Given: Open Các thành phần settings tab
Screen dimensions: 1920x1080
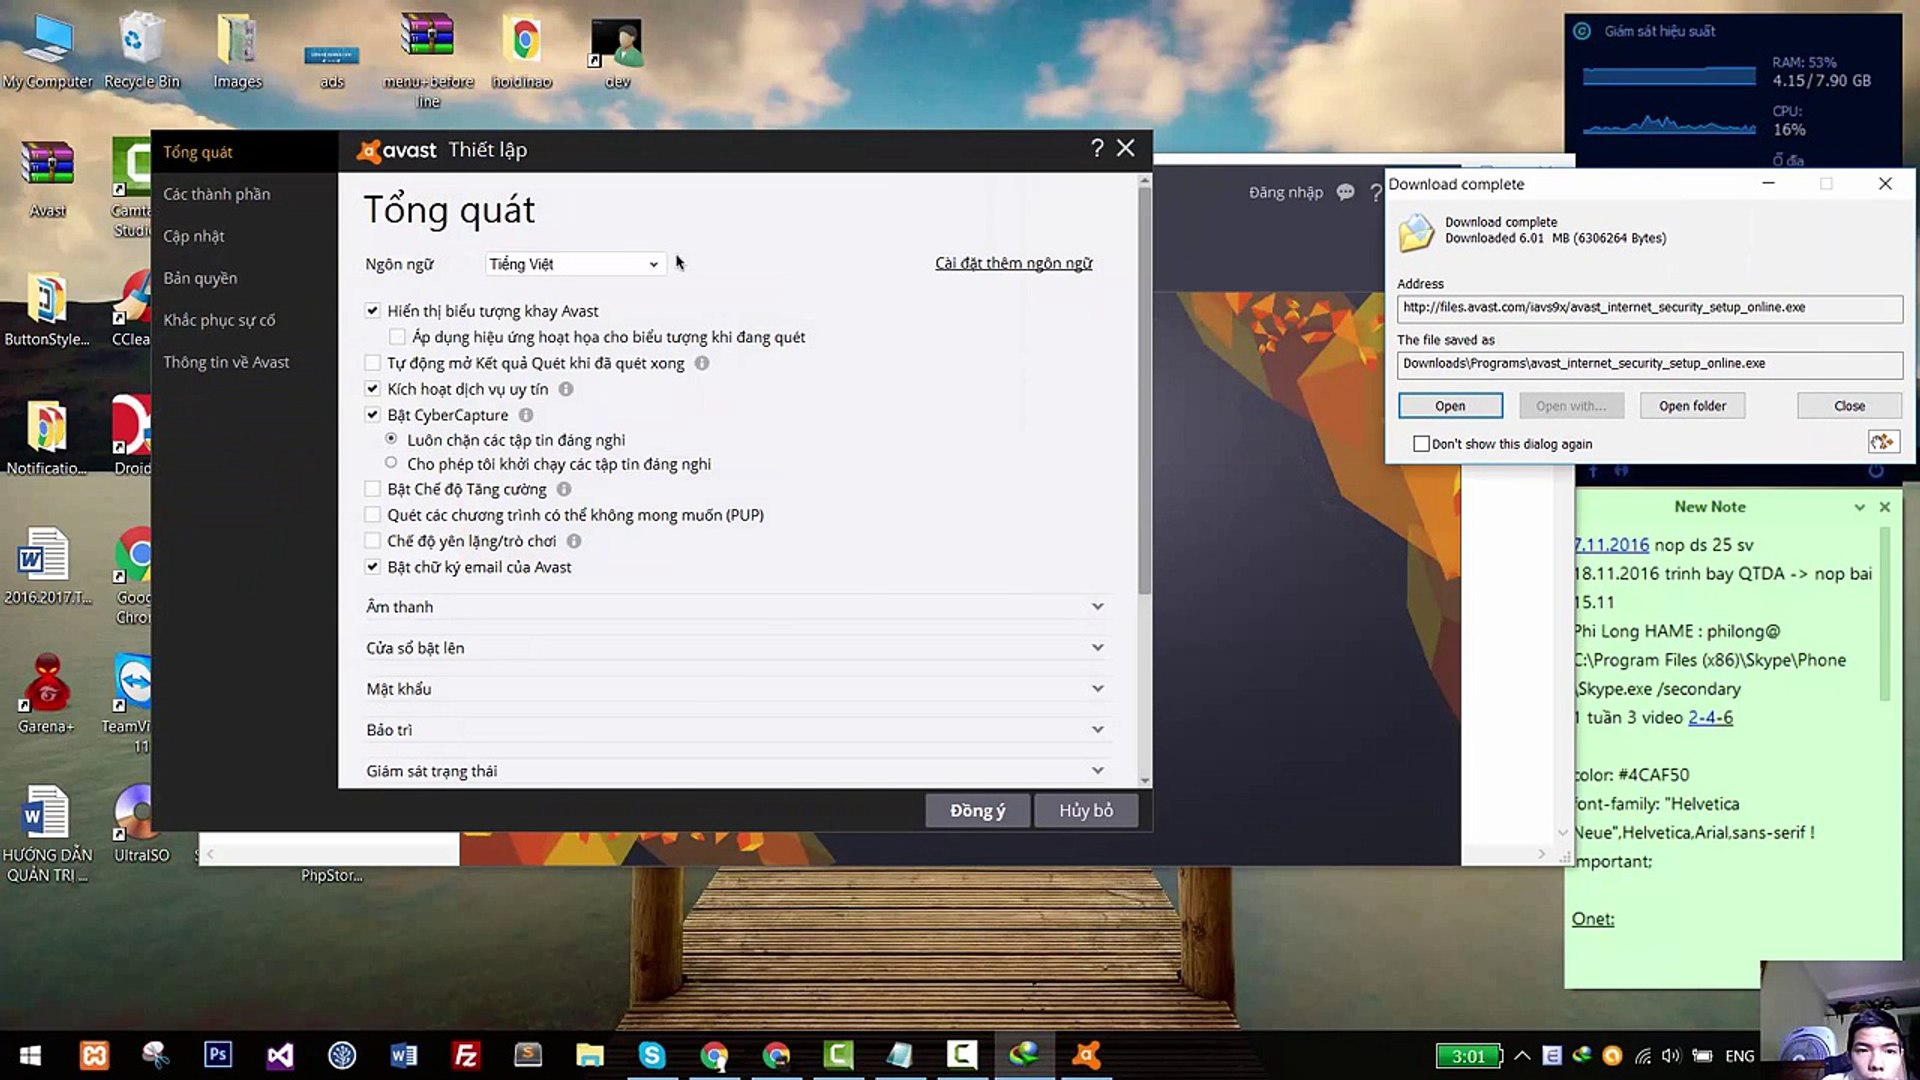Looking at the screenshot, I should click(x=245, y=194).
